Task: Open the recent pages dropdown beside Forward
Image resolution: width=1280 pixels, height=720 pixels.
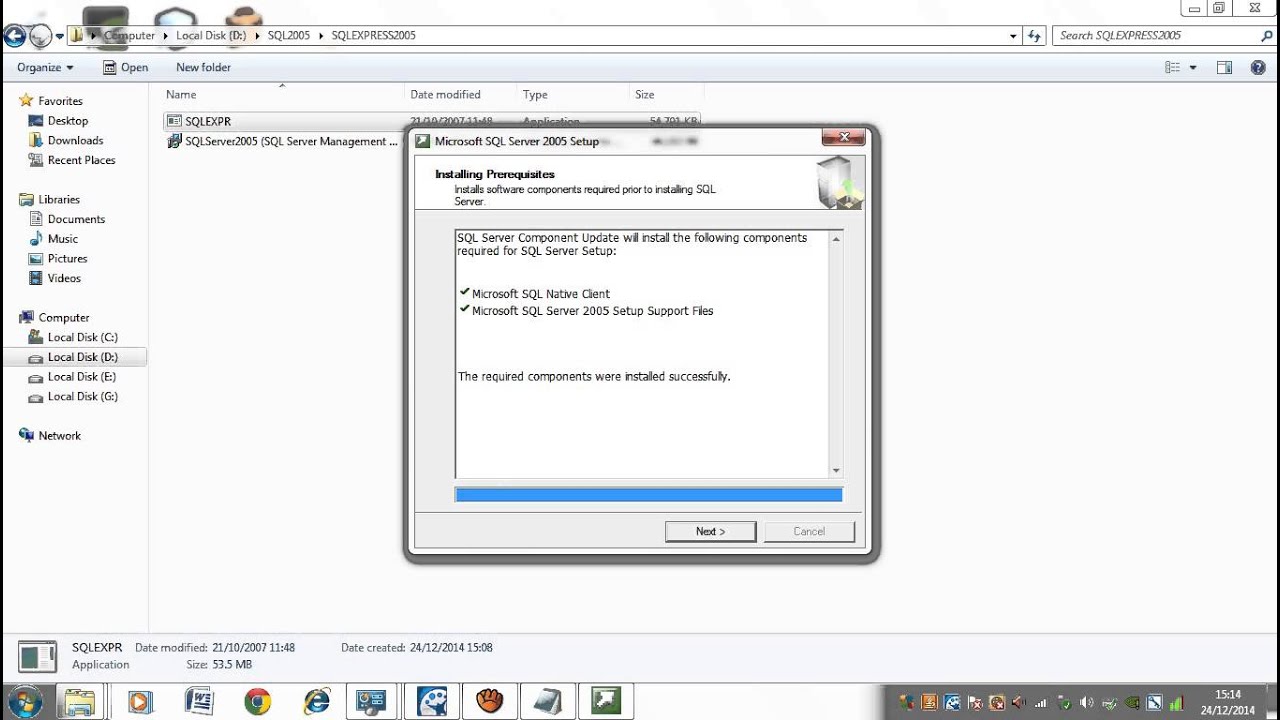Action: (x=60, y=36)
